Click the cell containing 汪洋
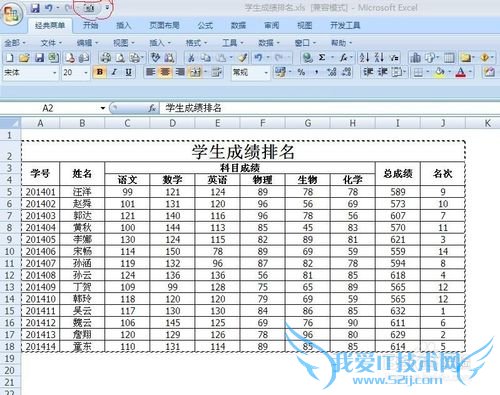Viewport: 500px width, 395px height. pos(82,192)
